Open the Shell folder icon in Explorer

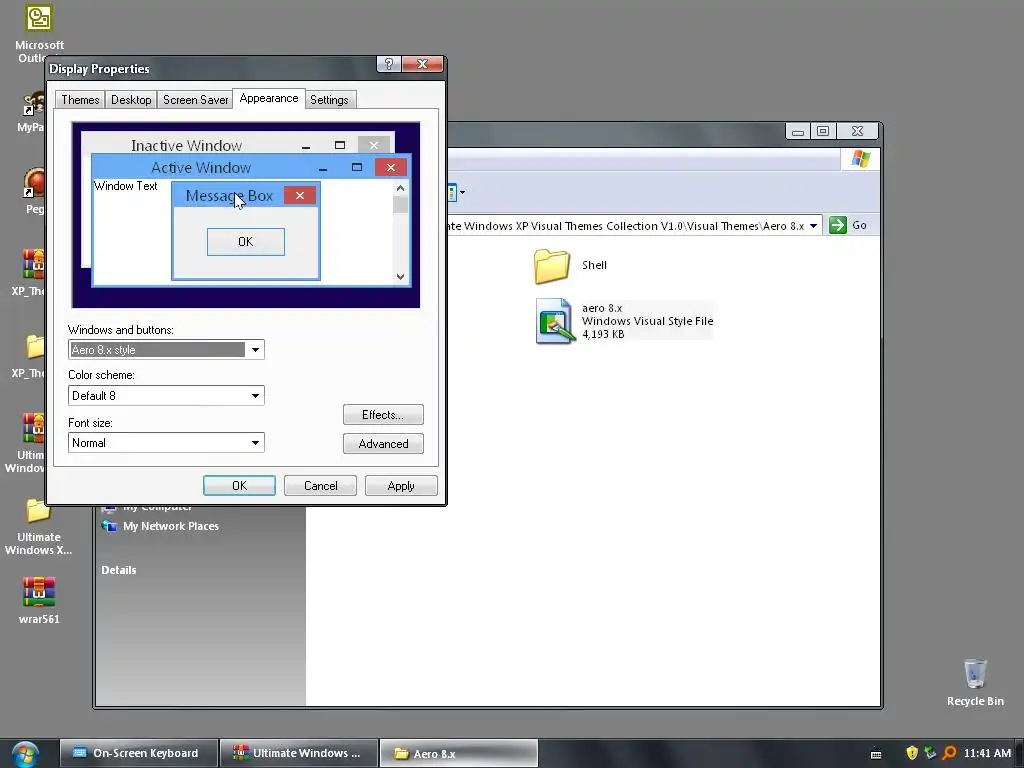(x=552, y=266)
